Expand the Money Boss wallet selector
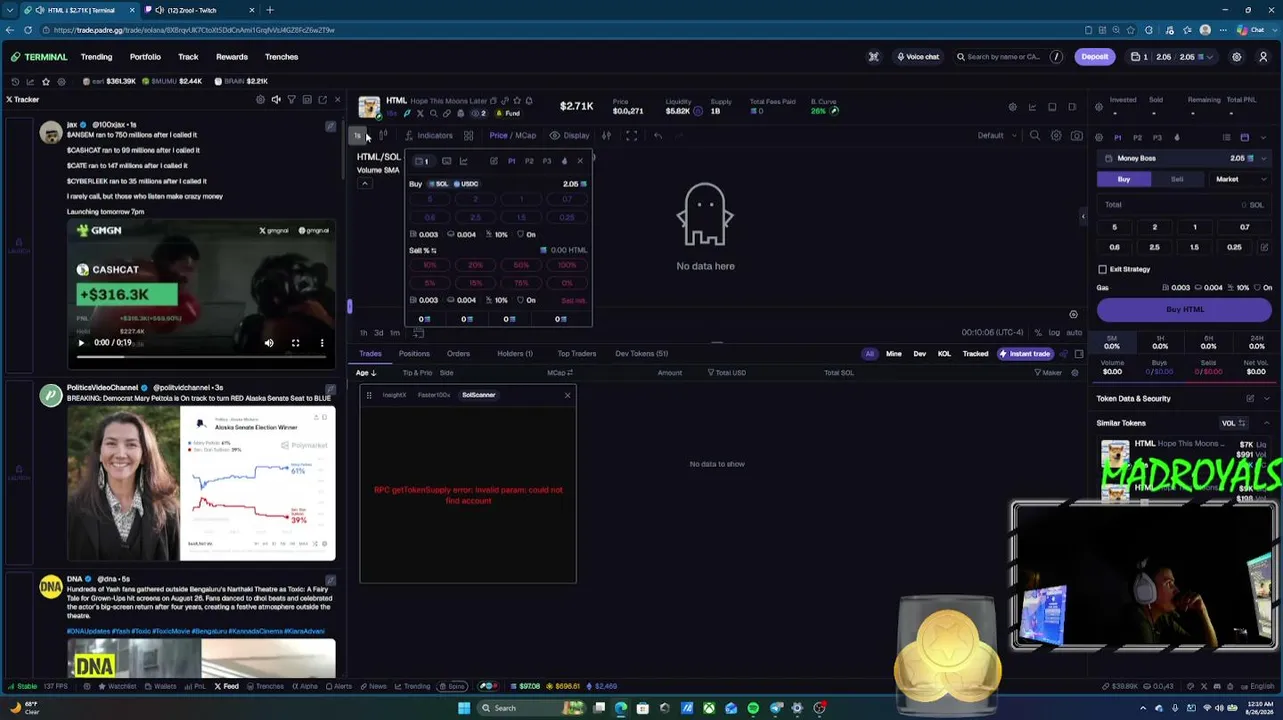The image size is (1283, 720). pyautogui.click(x=1185, y=158)
